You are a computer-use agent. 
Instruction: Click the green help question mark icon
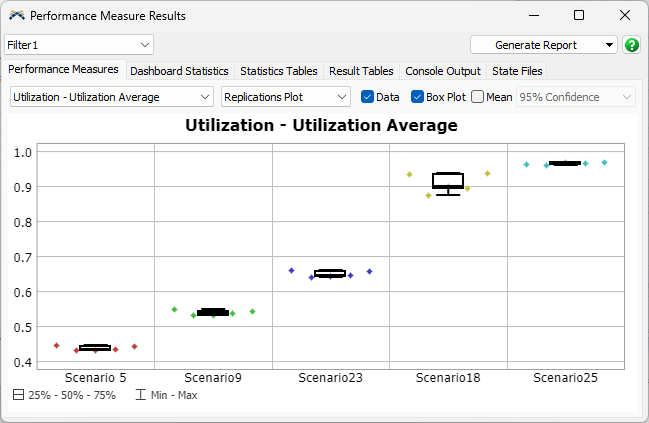click(632, 45)
